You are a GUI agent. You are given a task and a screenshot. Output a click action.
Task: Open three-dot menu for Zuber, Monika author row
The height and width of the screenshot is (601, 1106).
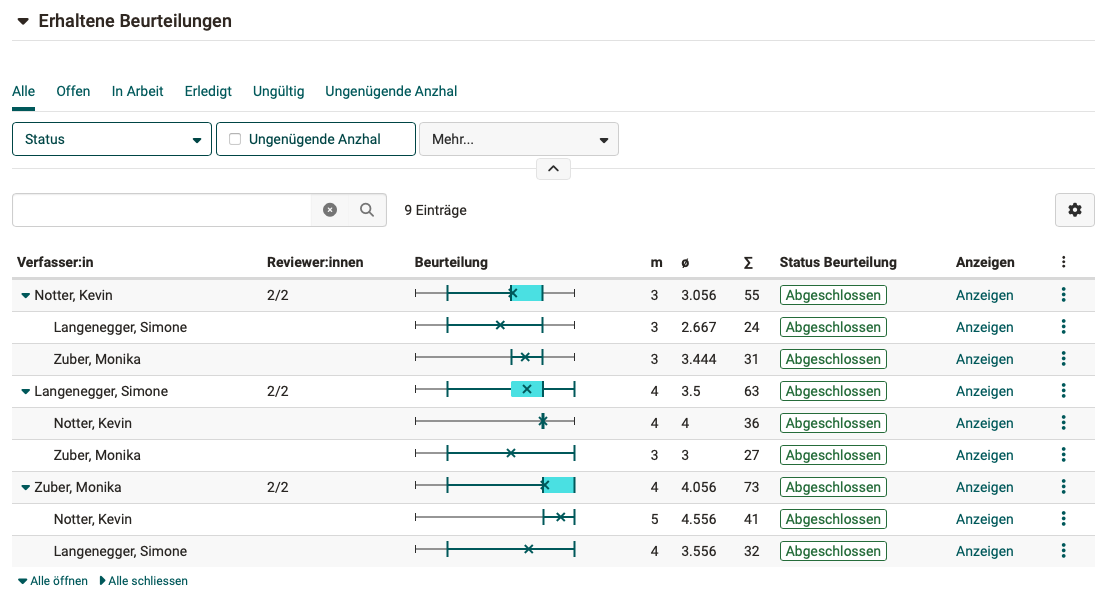(1063, 487)
